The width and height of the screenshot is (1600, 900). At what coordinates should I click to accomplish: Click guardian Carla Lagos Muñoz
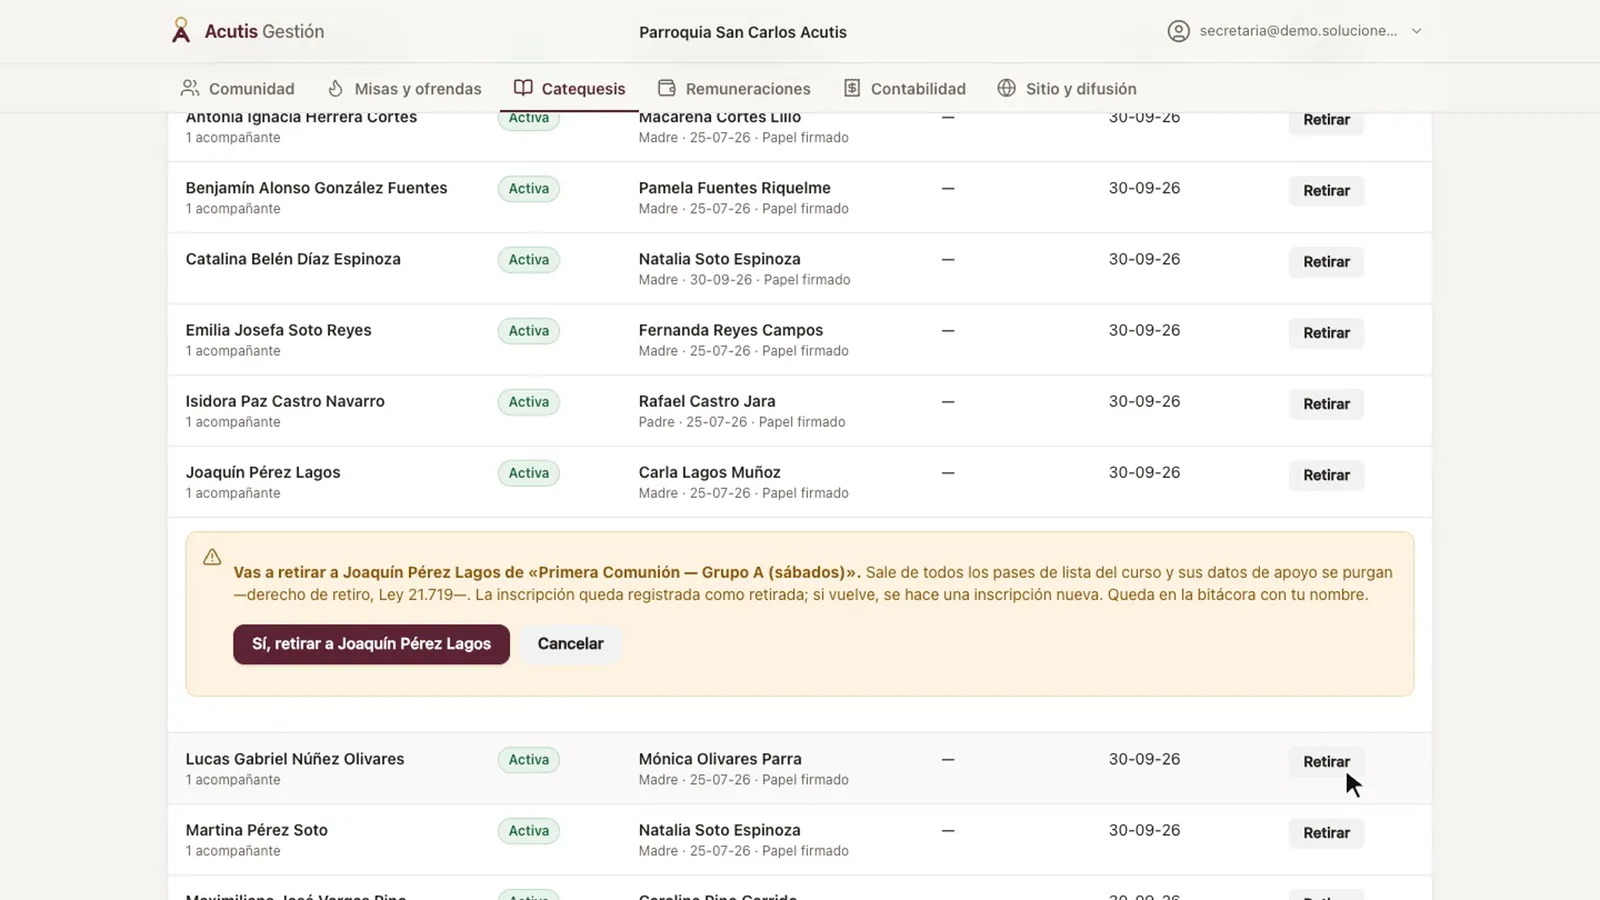(710, 472)
